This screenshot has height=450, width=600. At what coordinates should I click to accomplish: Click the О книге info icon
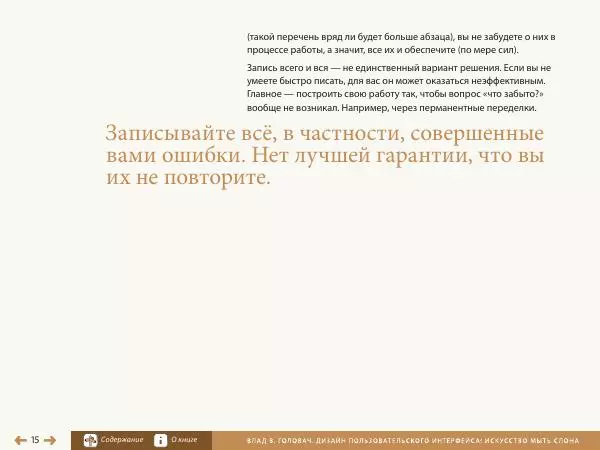(x=160, y=440)
